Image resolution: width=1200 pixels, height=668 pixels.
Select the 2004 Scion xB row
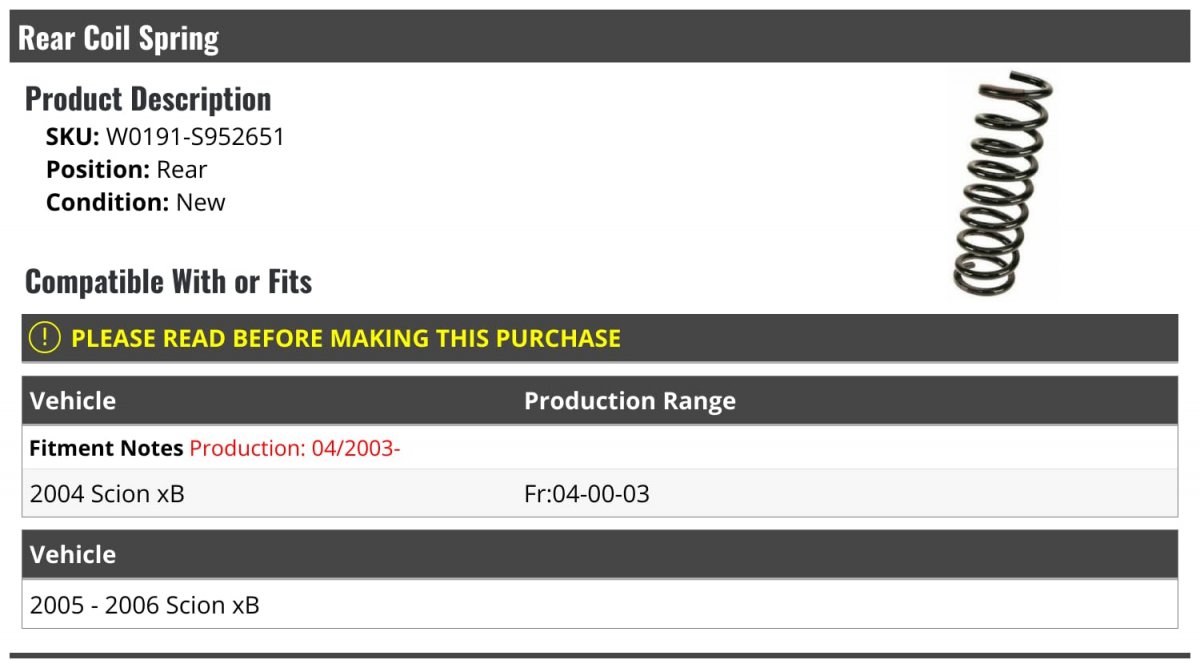(x=600, y=493)
